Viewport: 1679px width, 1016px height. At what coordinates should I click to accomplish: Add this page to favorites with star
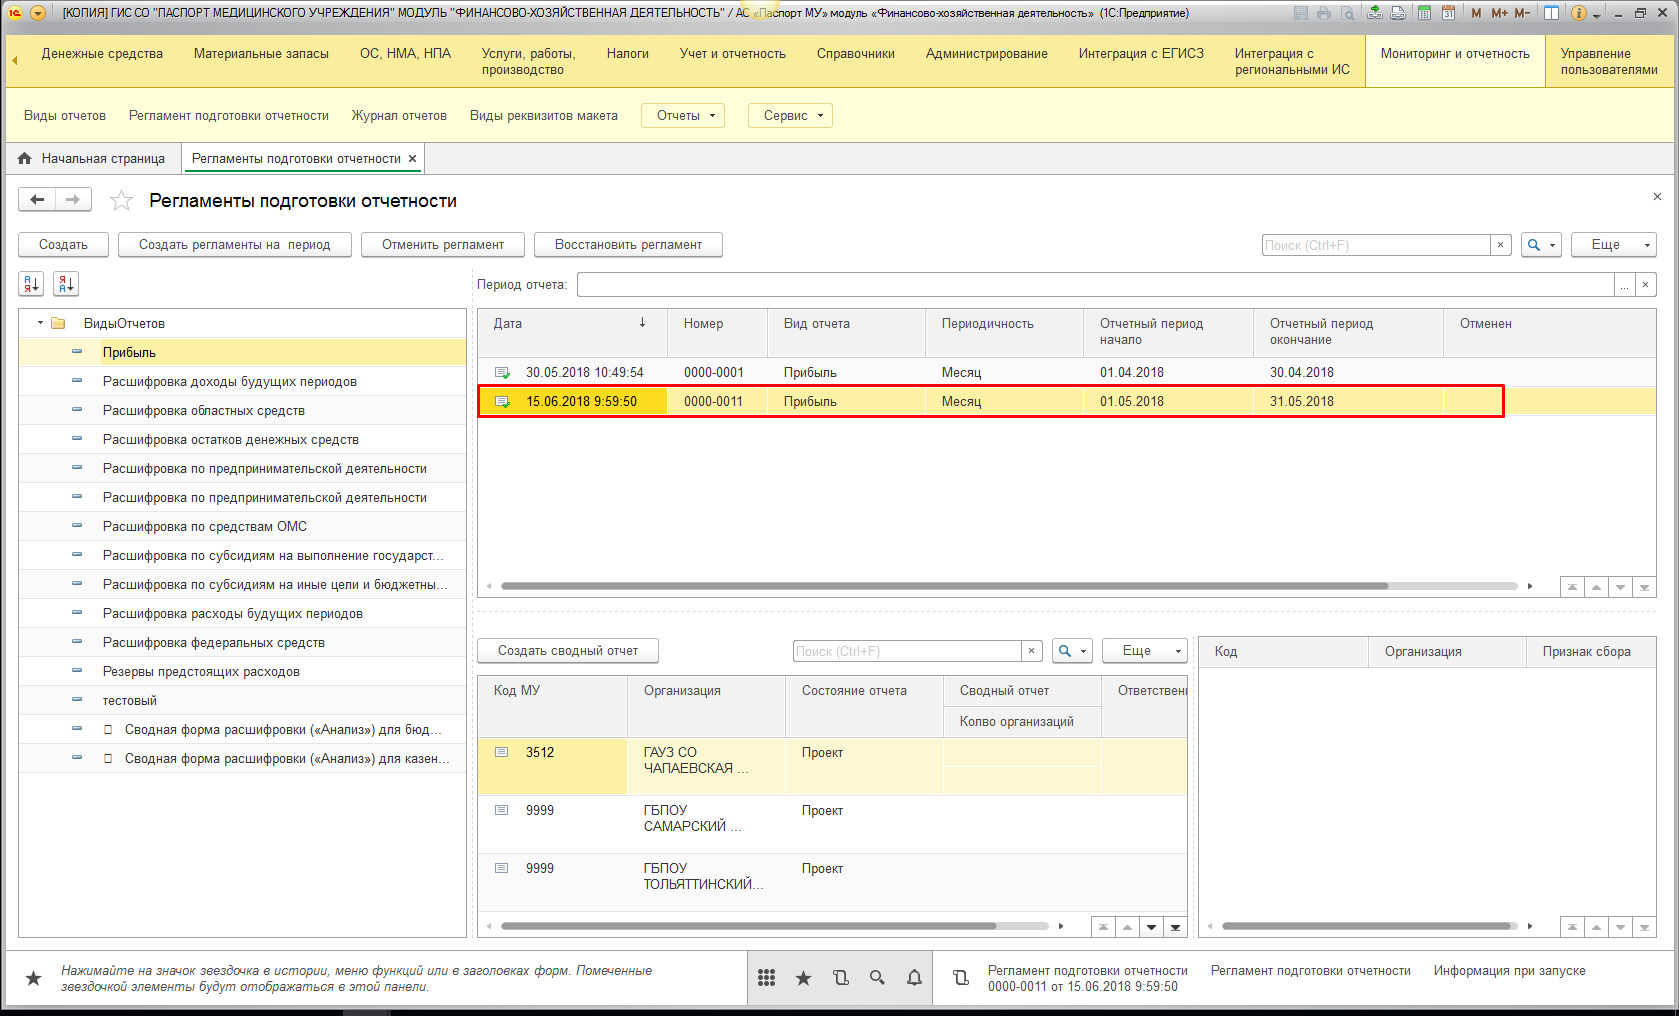[121, 201]
